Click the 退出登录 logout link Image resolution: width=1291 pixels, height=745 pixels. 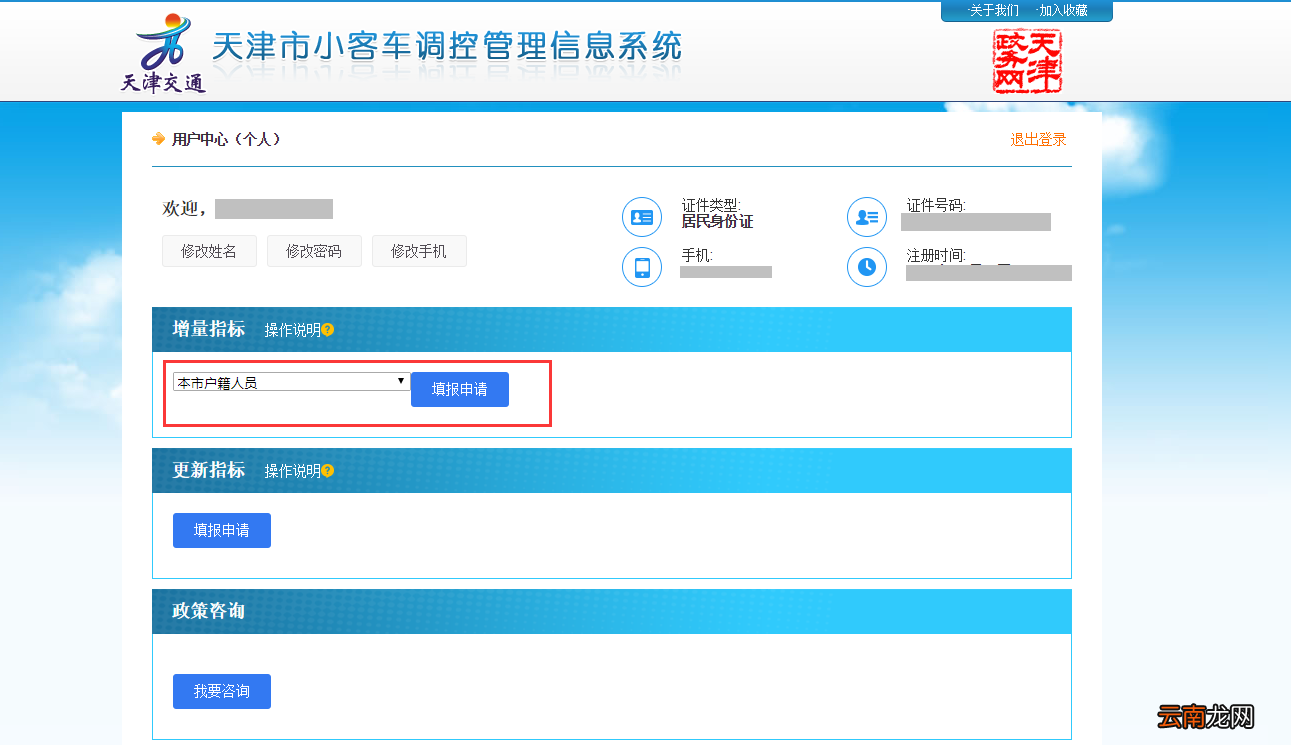click(x=1037, y=139)
